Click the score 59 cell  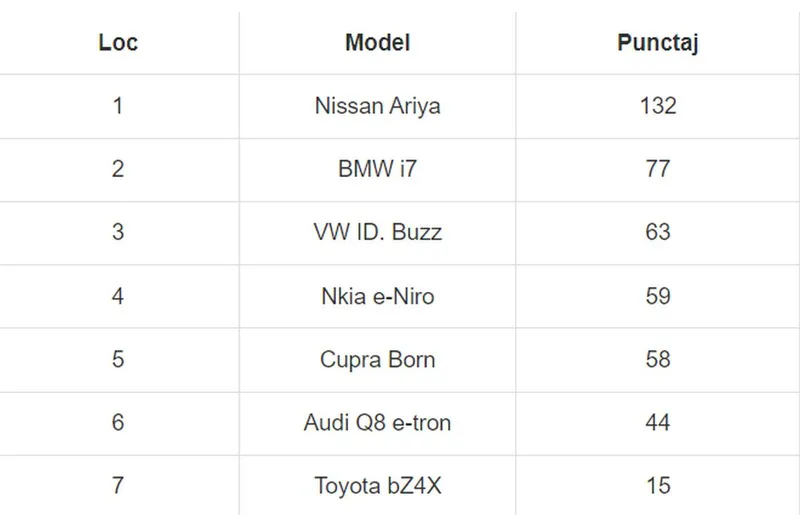[657, 296]
